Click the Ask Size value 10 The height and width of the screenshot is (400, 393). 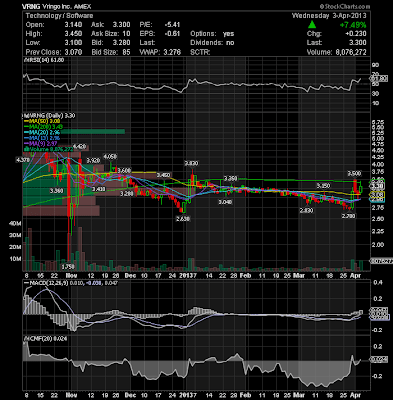126,34
